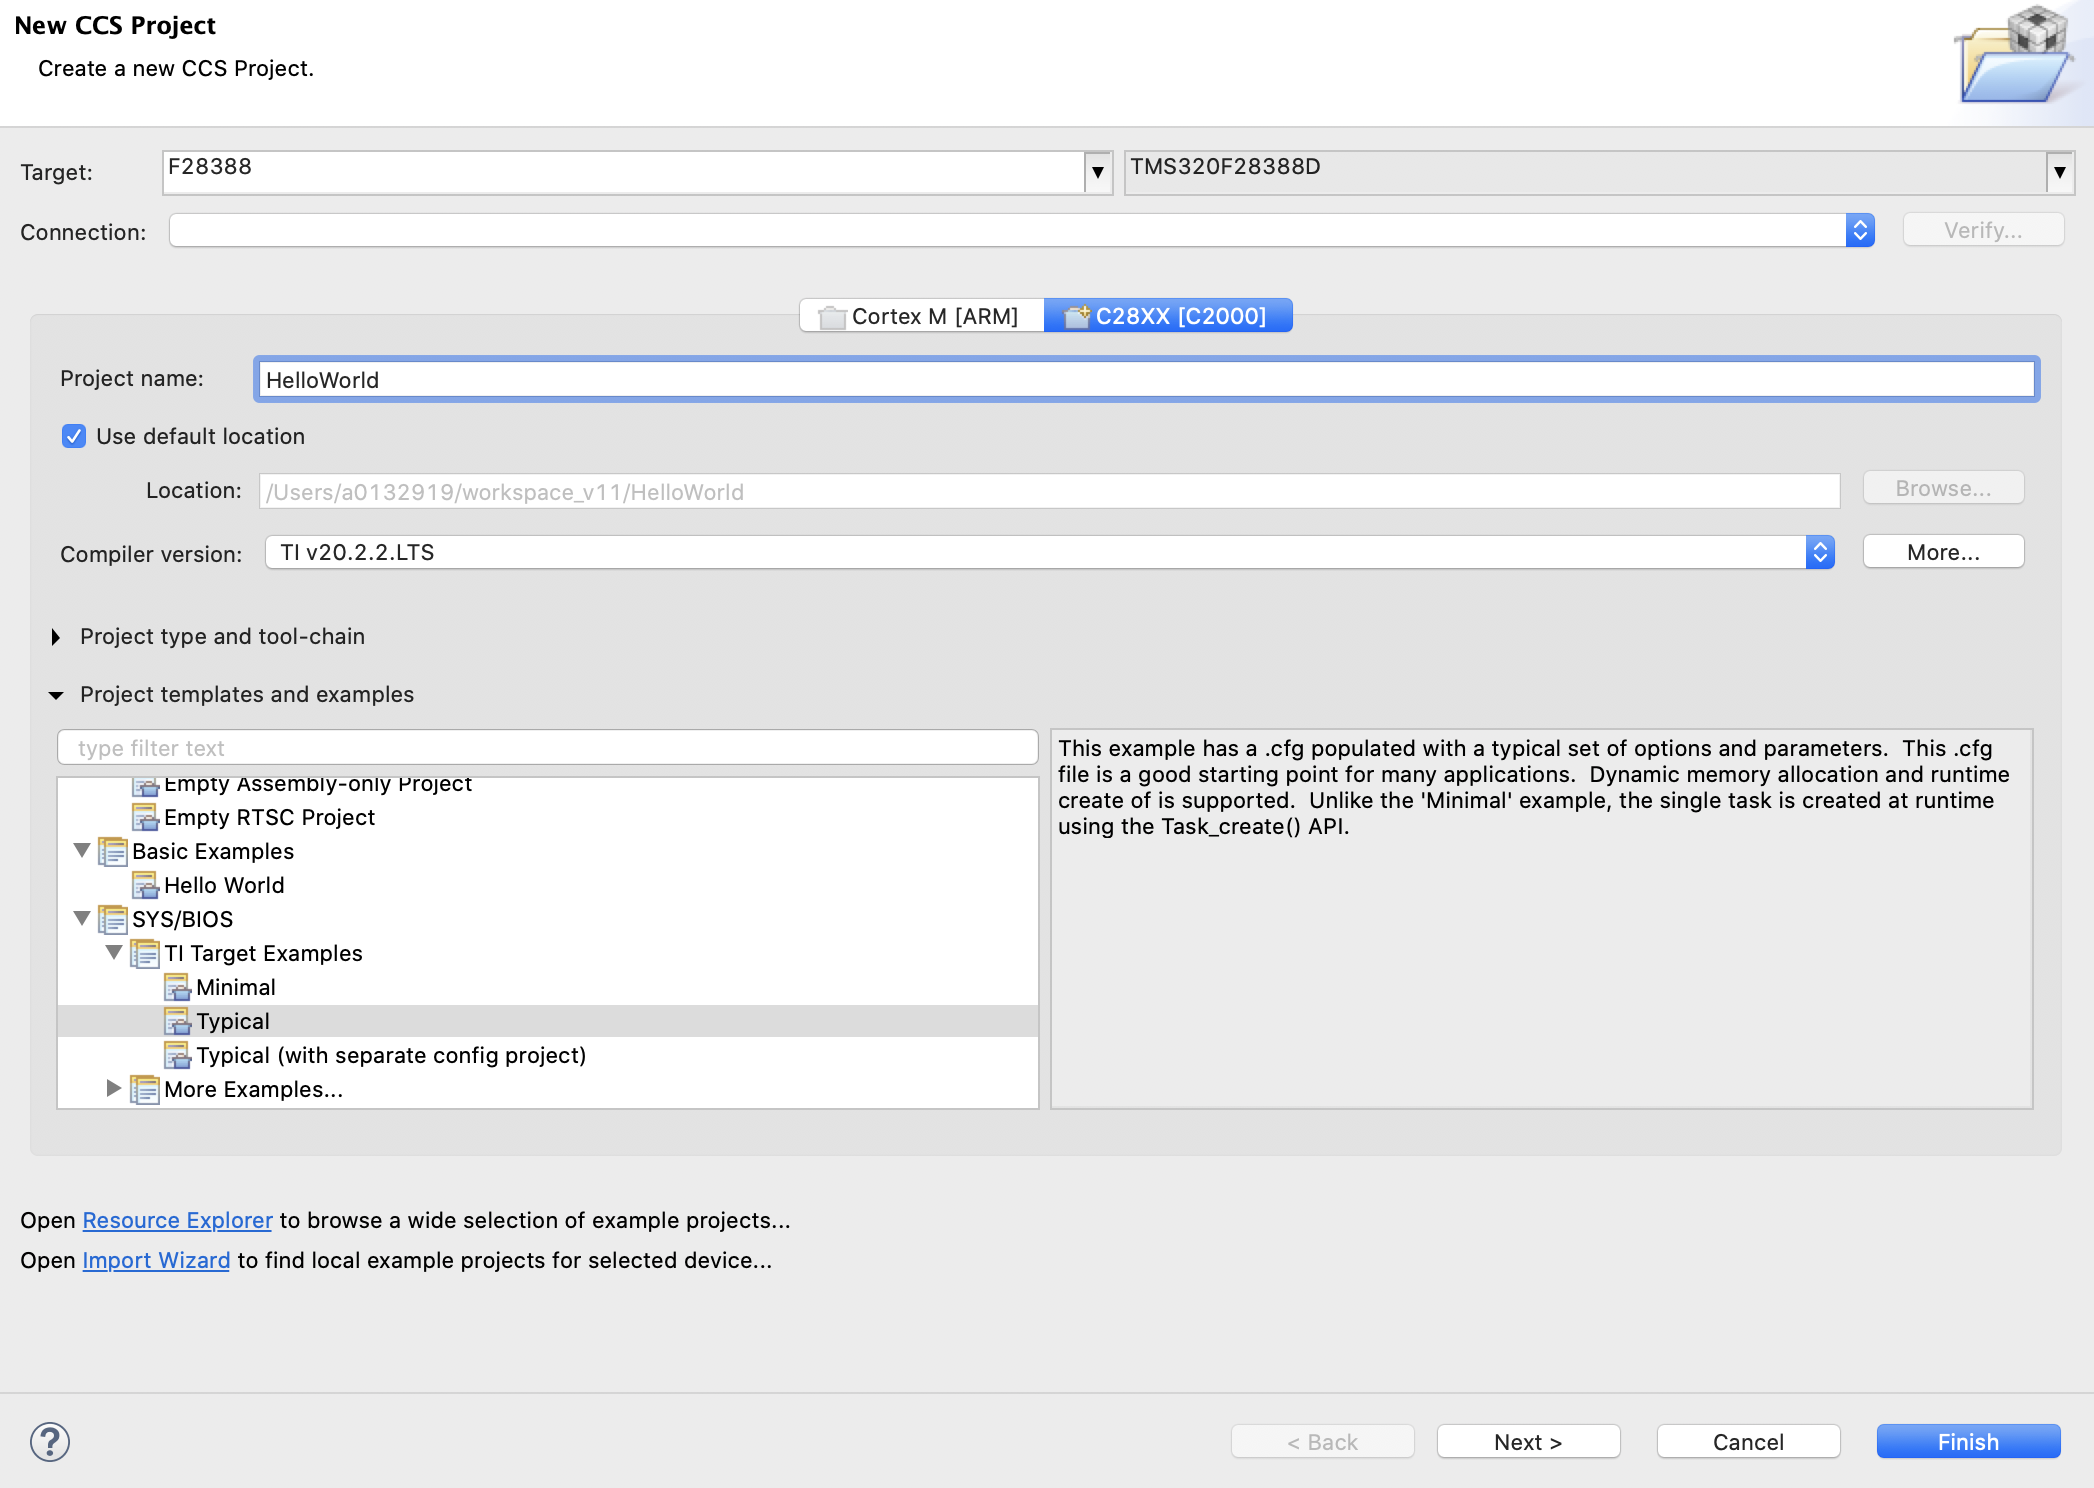Click the separate config project Typical icon
The height and width of the screenshot is (1488, 2094).
(178, 1055)
